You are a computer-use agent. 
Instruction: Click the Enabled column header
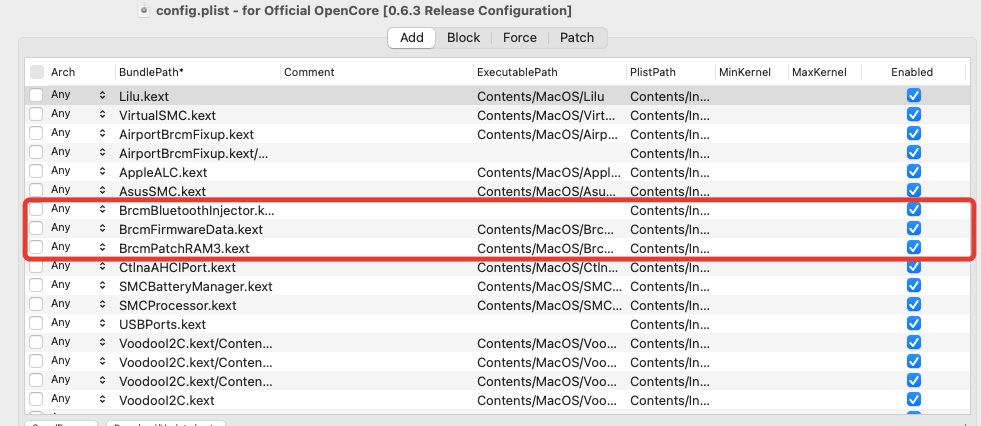[x=912, y=72]
